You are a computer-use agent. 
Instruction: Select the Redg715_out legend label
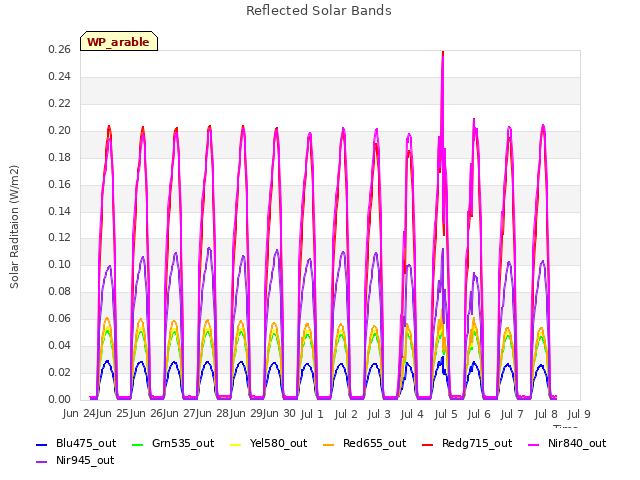[x=477, y=444]
